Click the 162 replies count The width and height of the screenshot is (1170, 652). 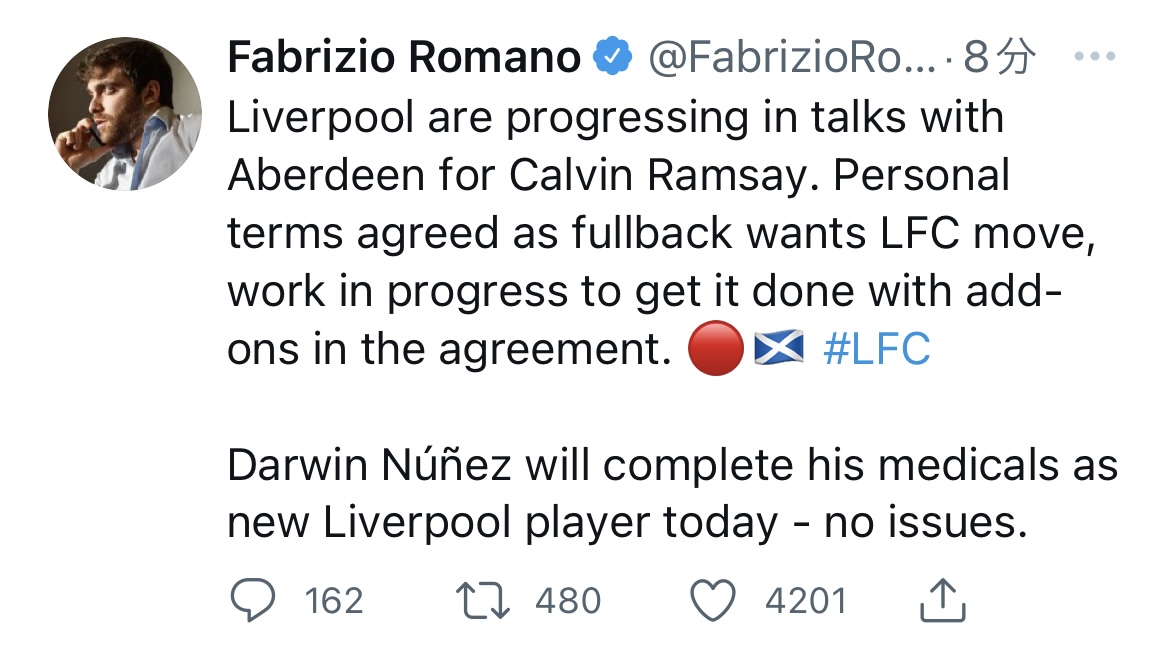coord(333,600)
